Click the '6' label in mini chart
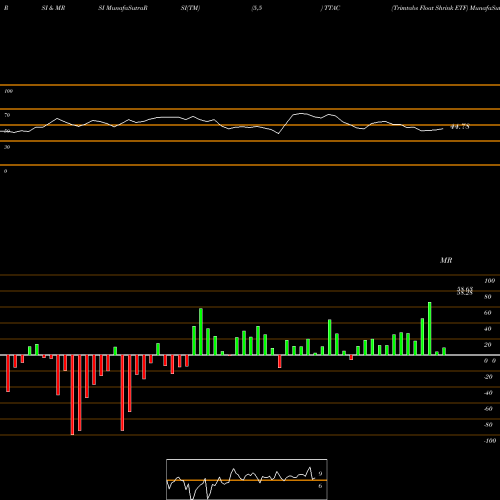 [x=320, y=486]
